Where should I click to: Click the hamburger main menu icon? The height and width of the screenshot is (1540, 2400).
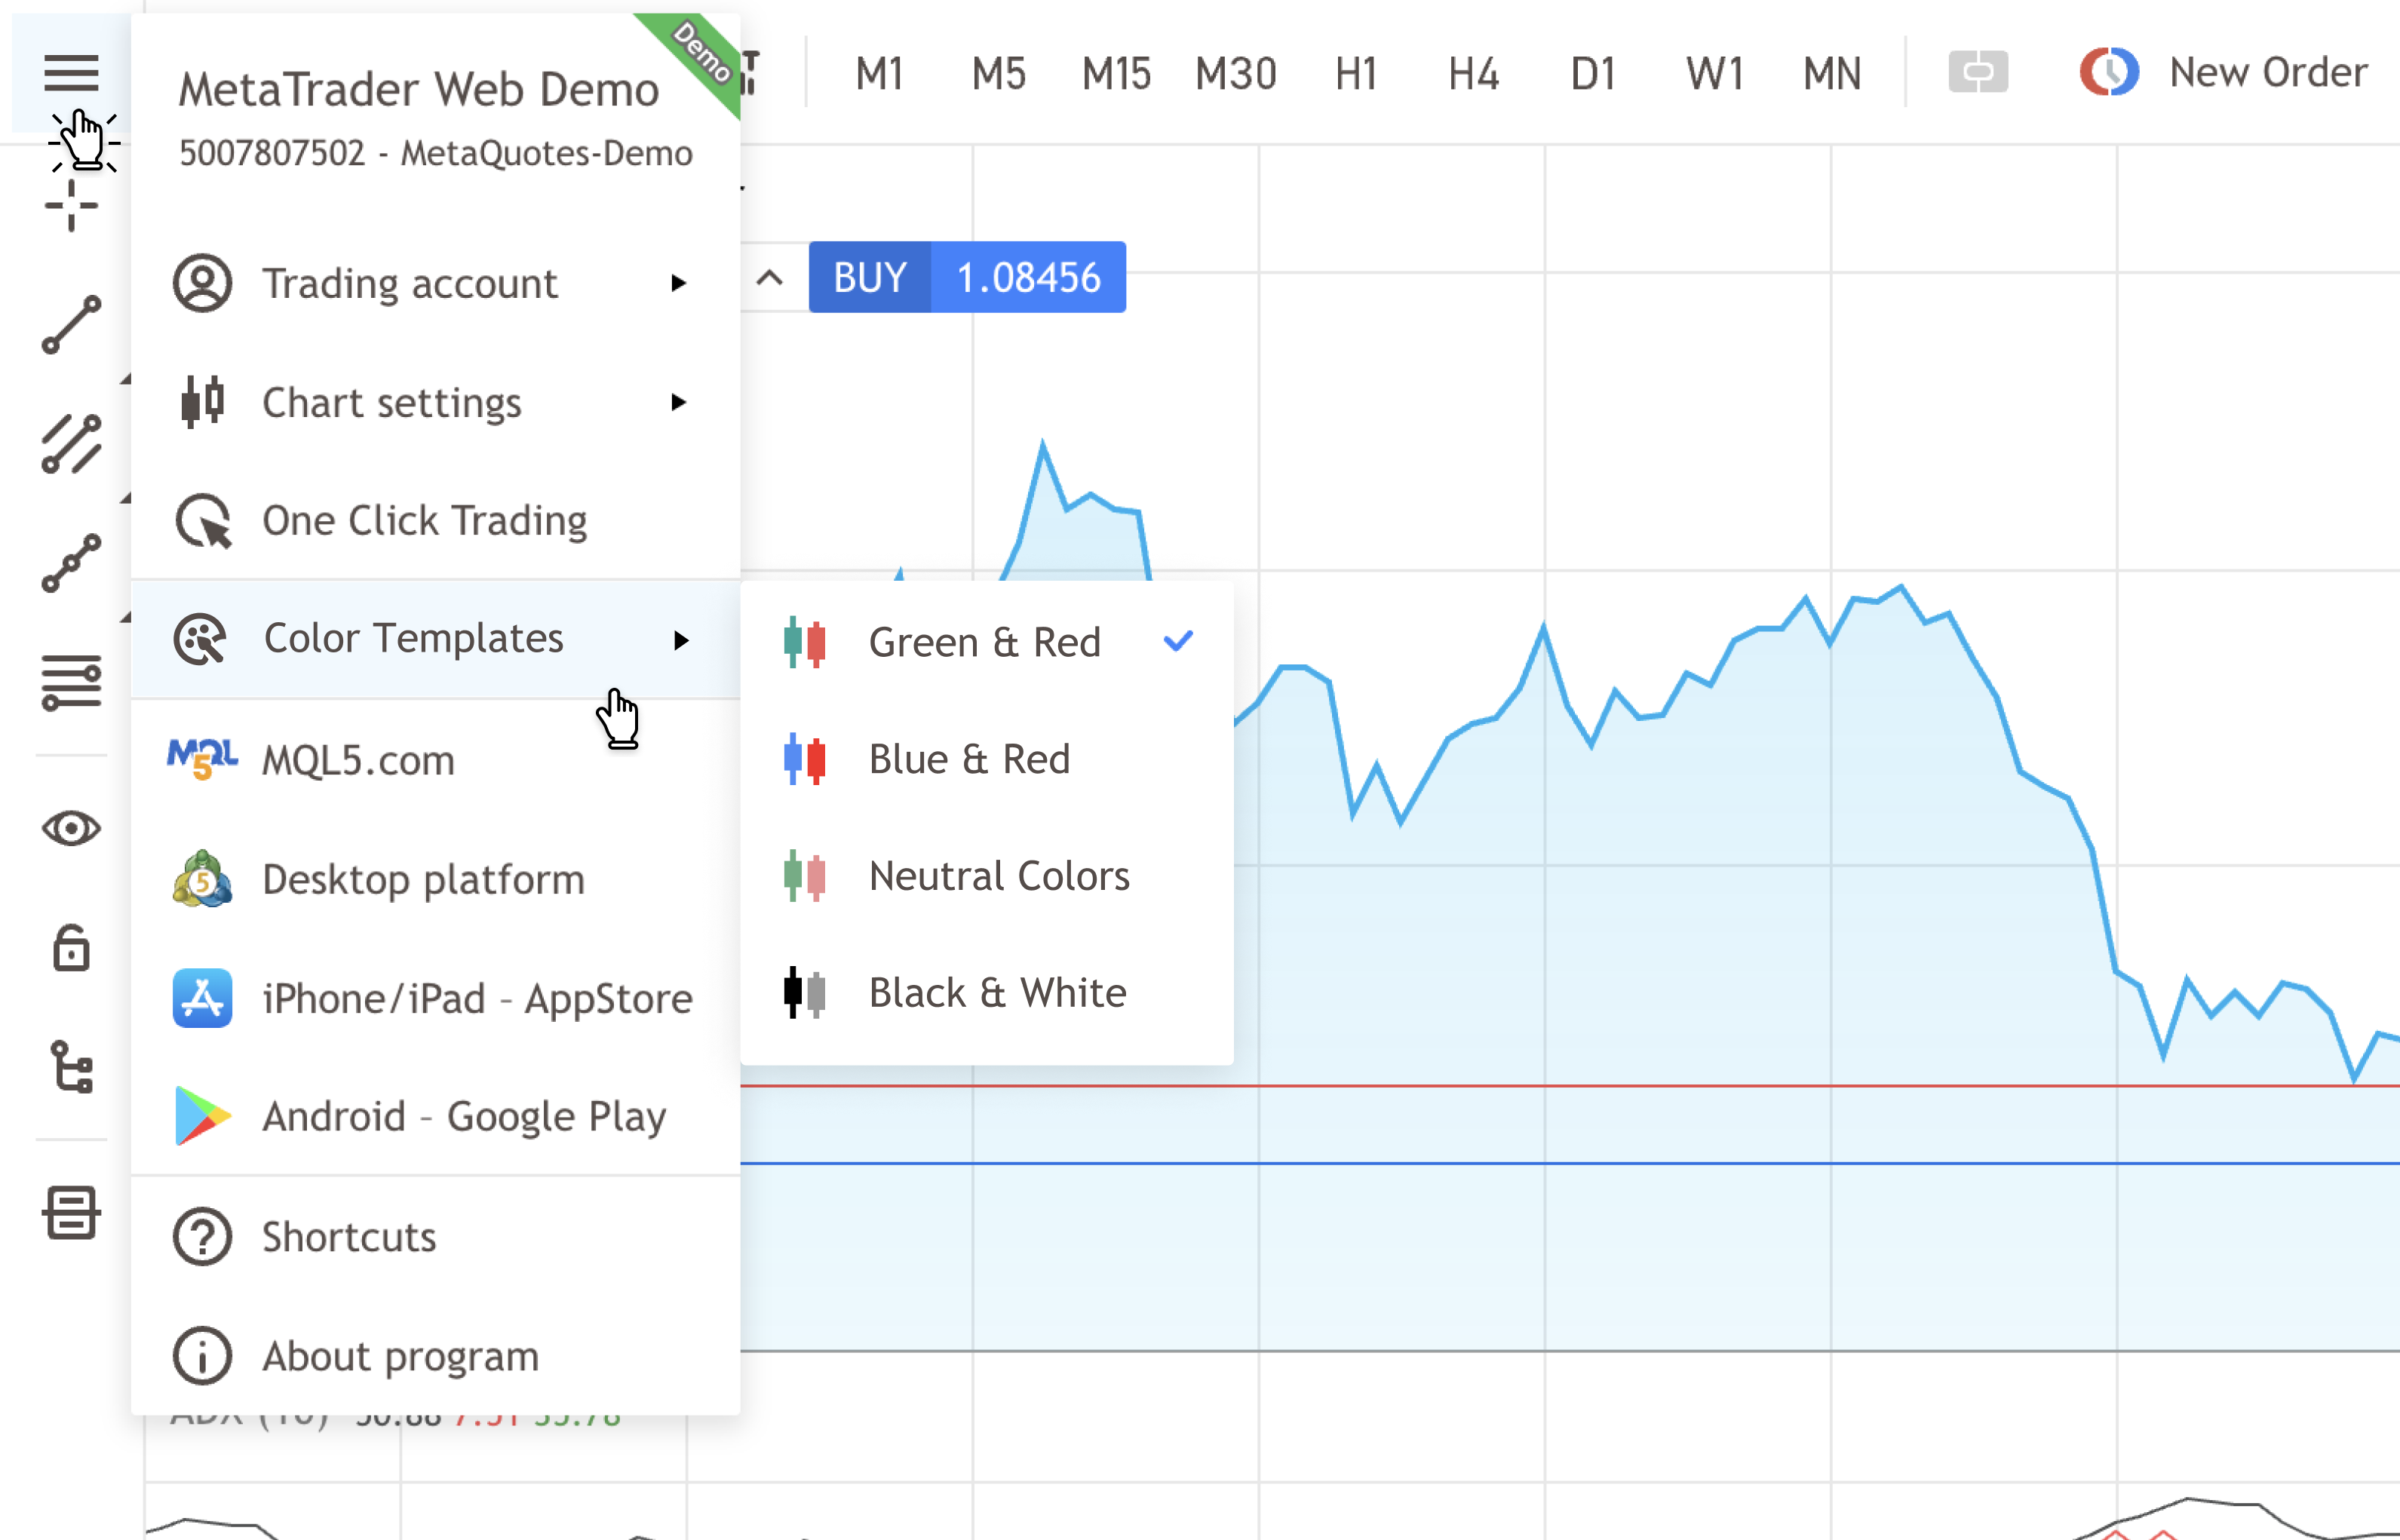click(71, 72)
